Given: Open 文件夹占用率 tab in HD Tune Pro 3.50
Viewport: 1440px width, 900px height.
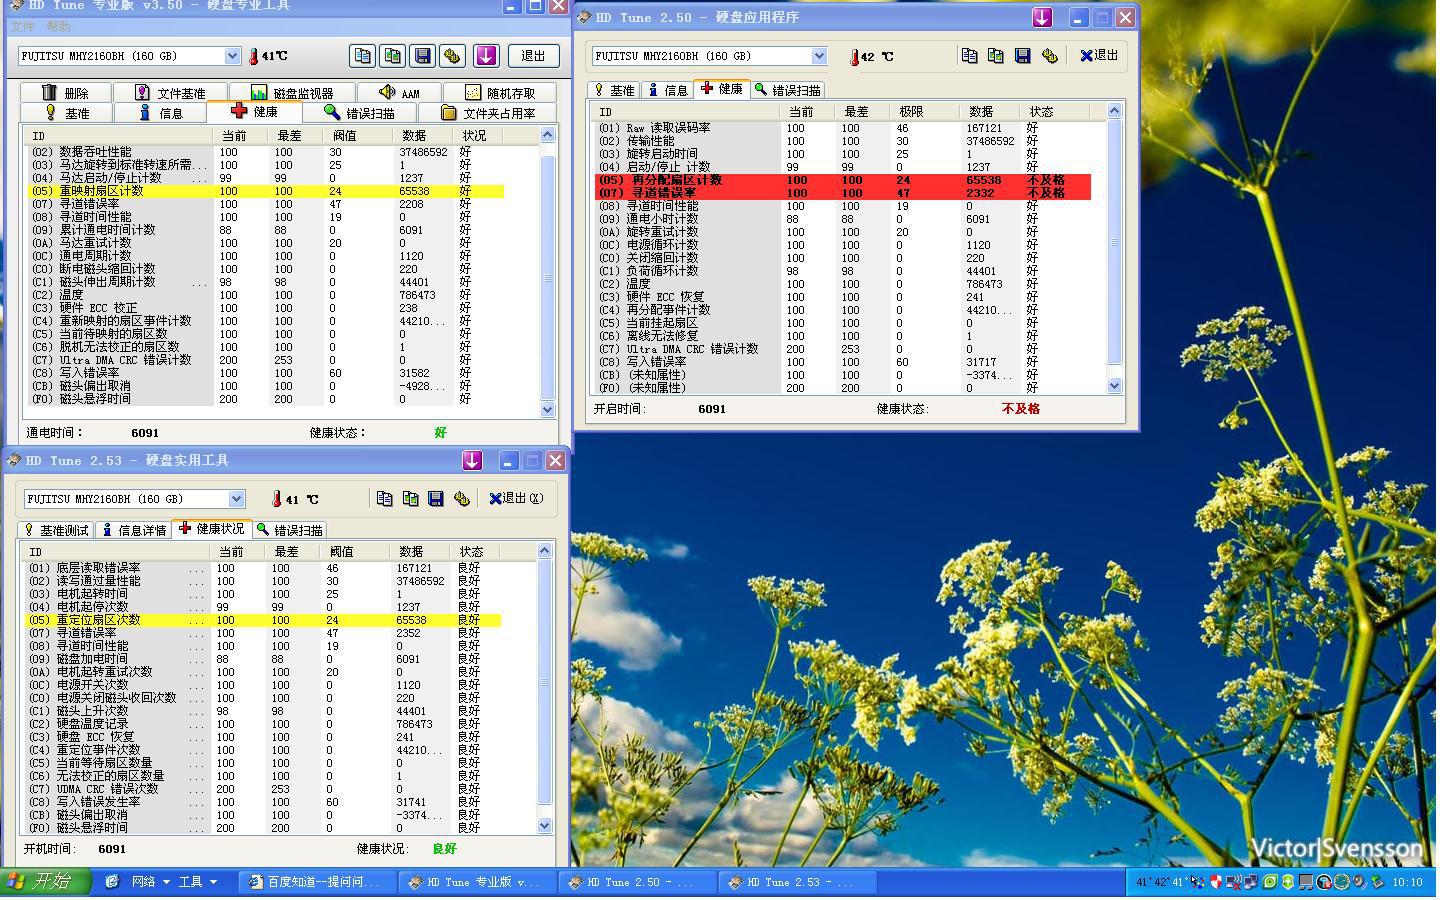Looking at the screenshot, I should [488, 113].
